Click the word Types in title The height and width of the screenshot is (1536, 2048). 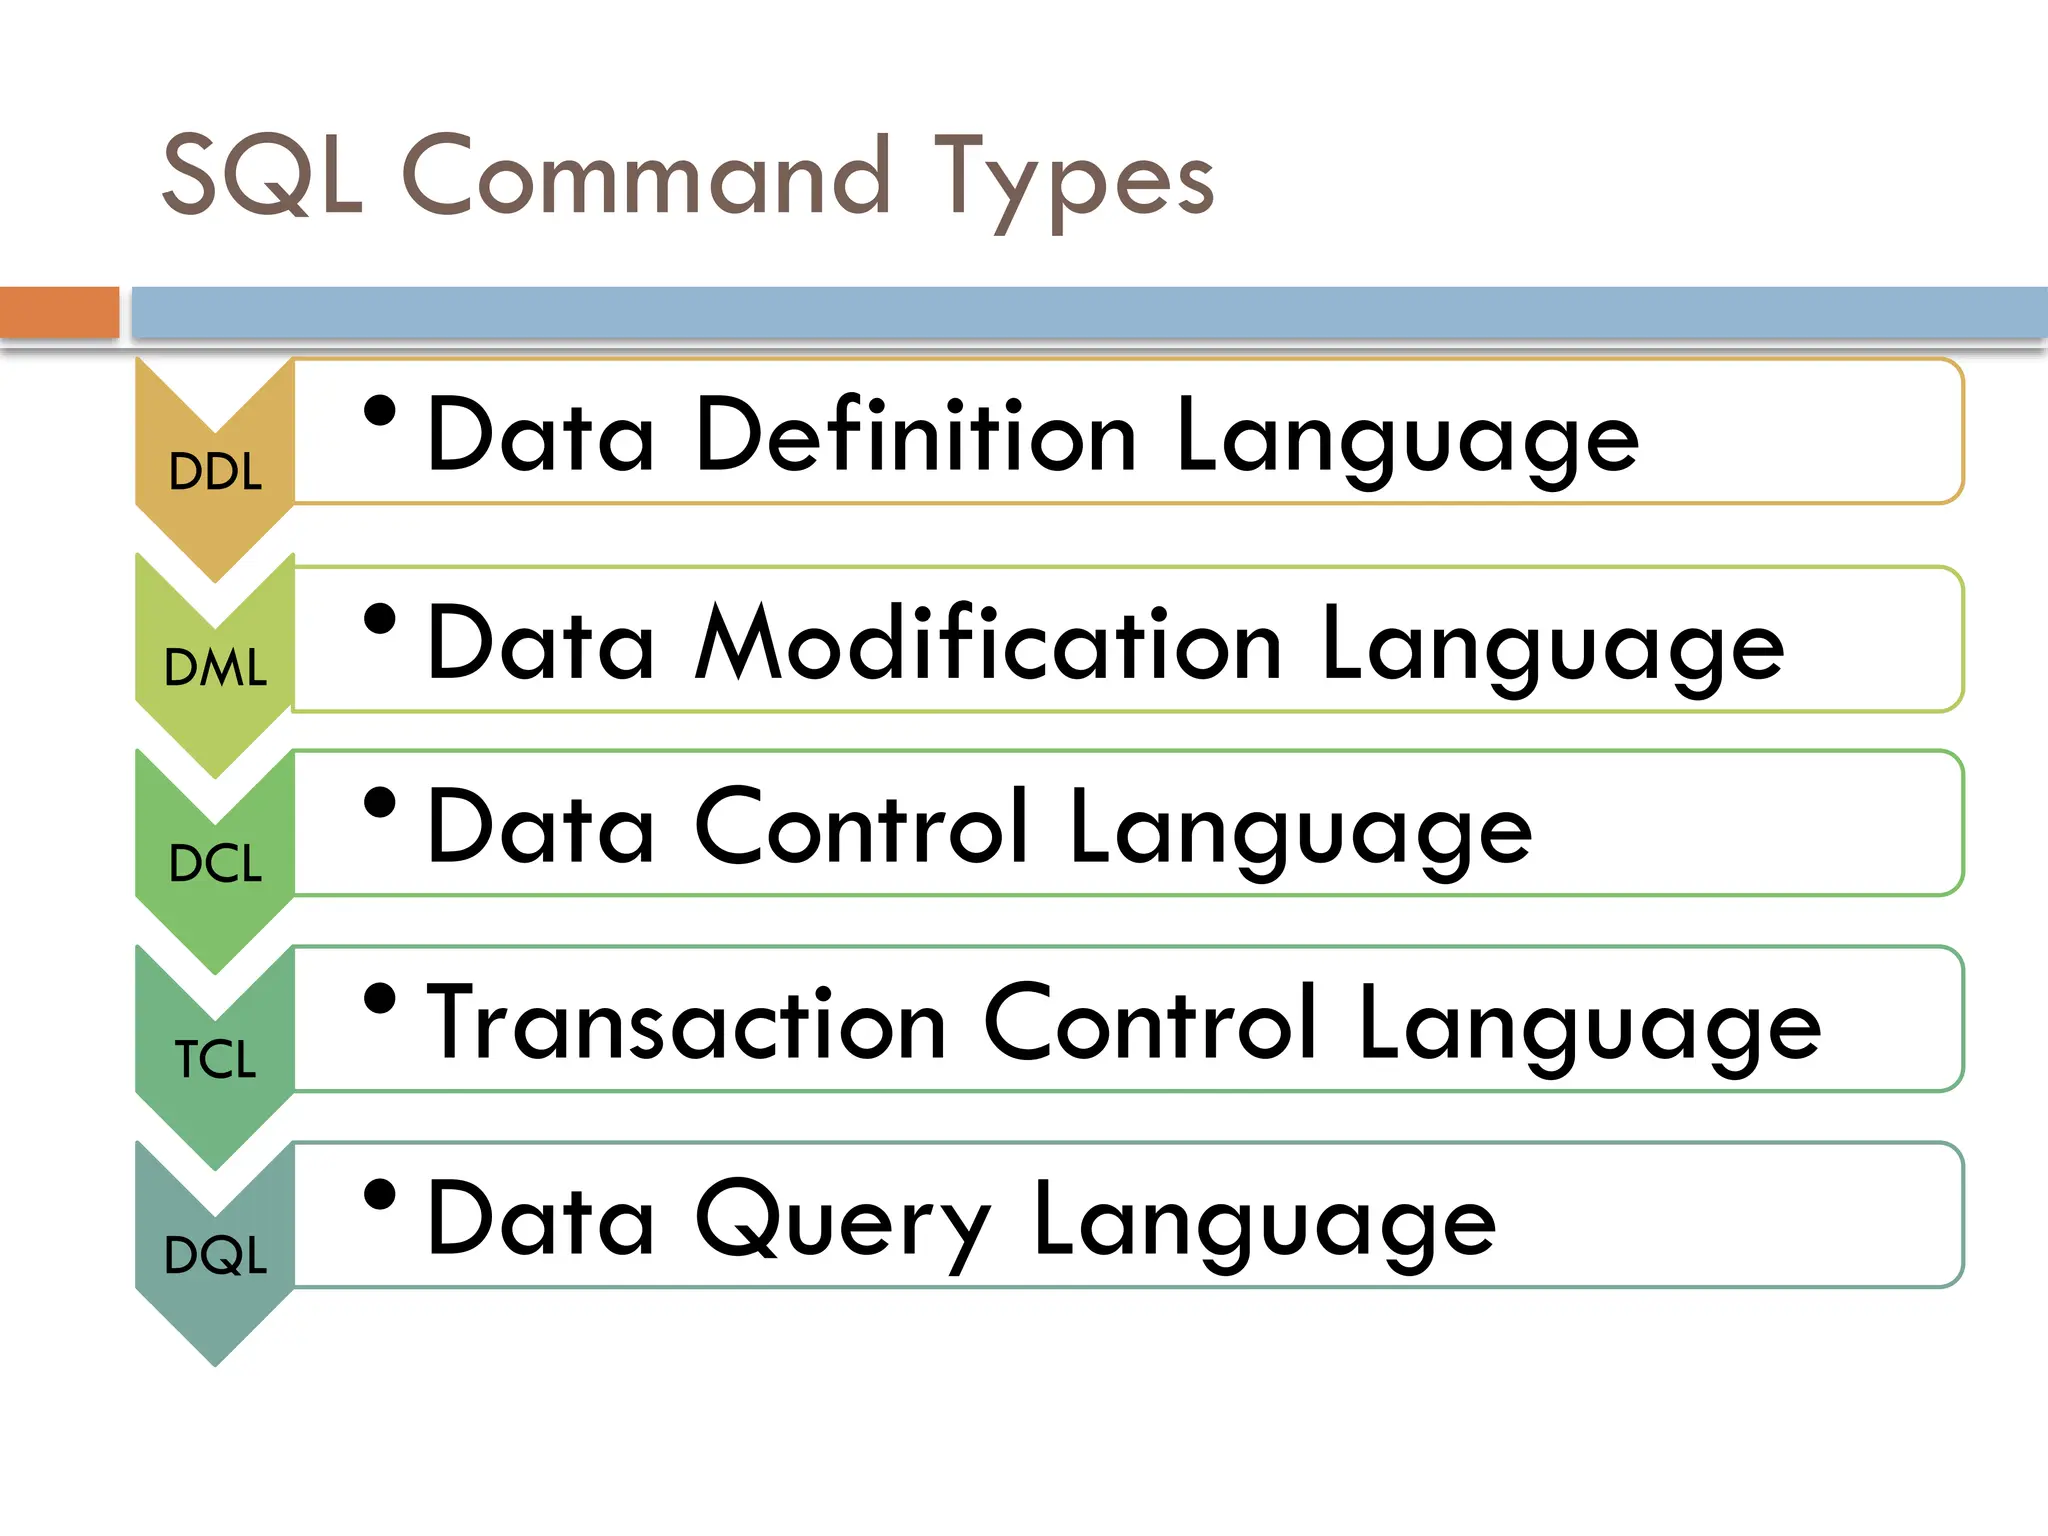pyautogui.click(x=1073, y=179)
